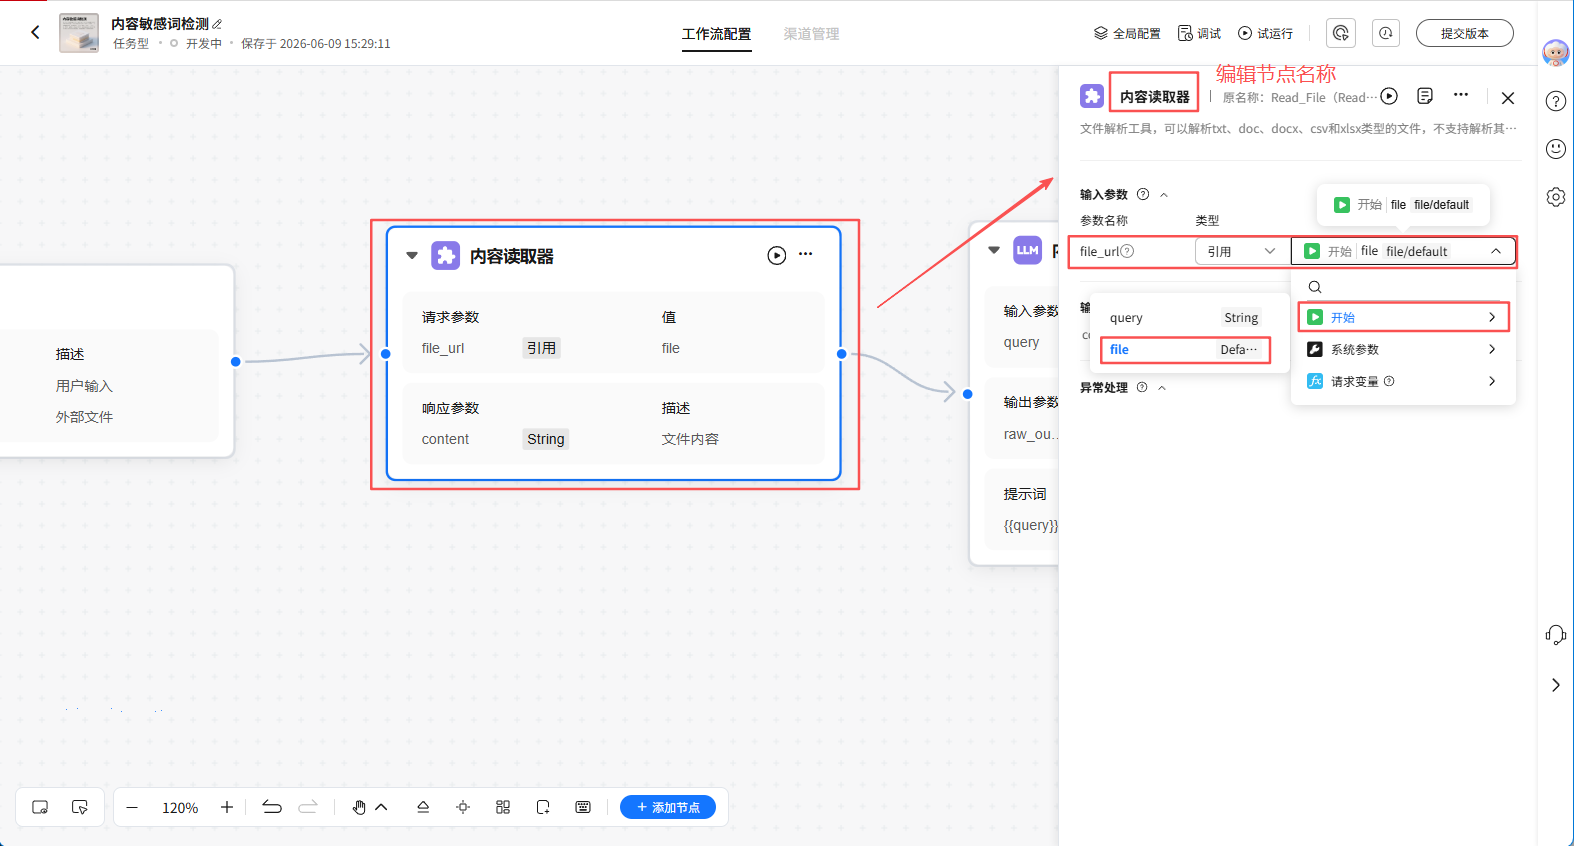
Task: Open 全局配置 global settings
Action: click(x=1127, y=33)
